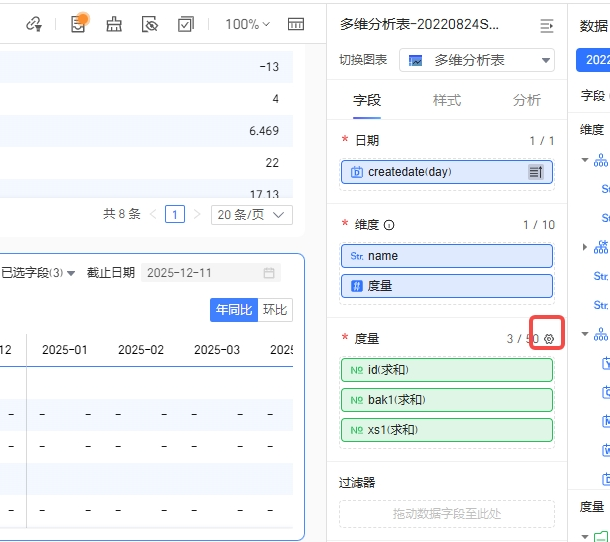The height and width of the screenshot is (542, 610).
Task: Click the info icon next to 维度
Action: tap(389, 225)
